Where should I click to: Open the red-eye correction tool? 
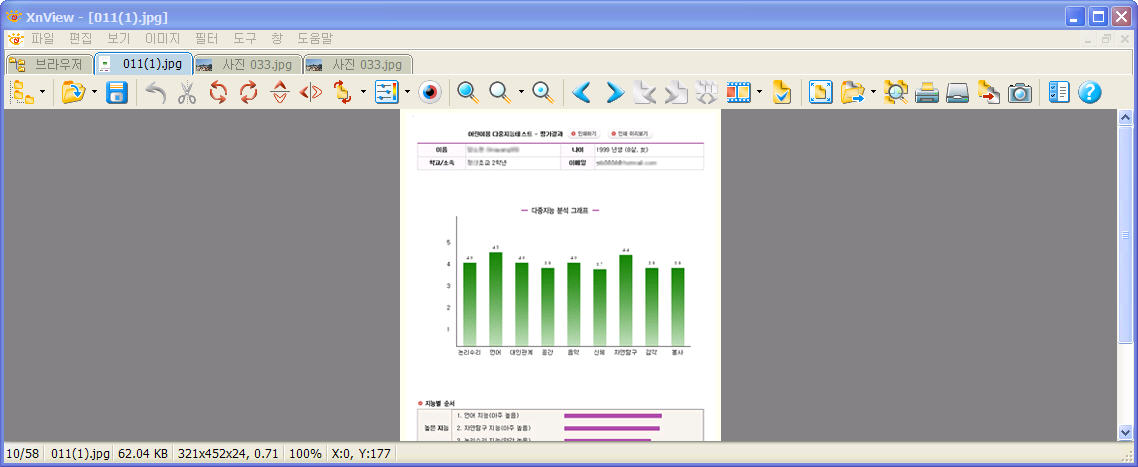pos(429,93)
